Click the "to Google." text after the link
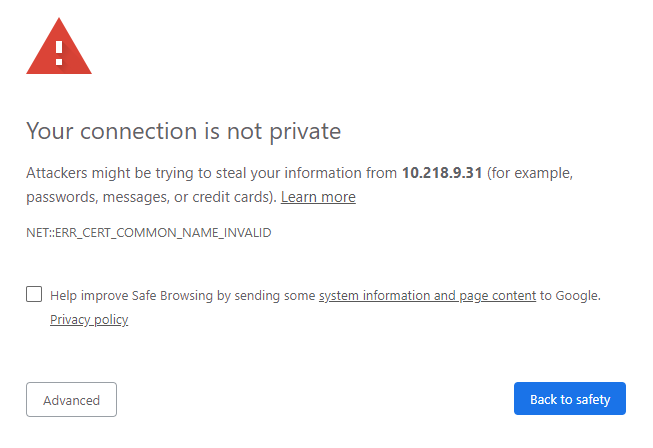This screenshot has height=448, width=653. (570, 296)
